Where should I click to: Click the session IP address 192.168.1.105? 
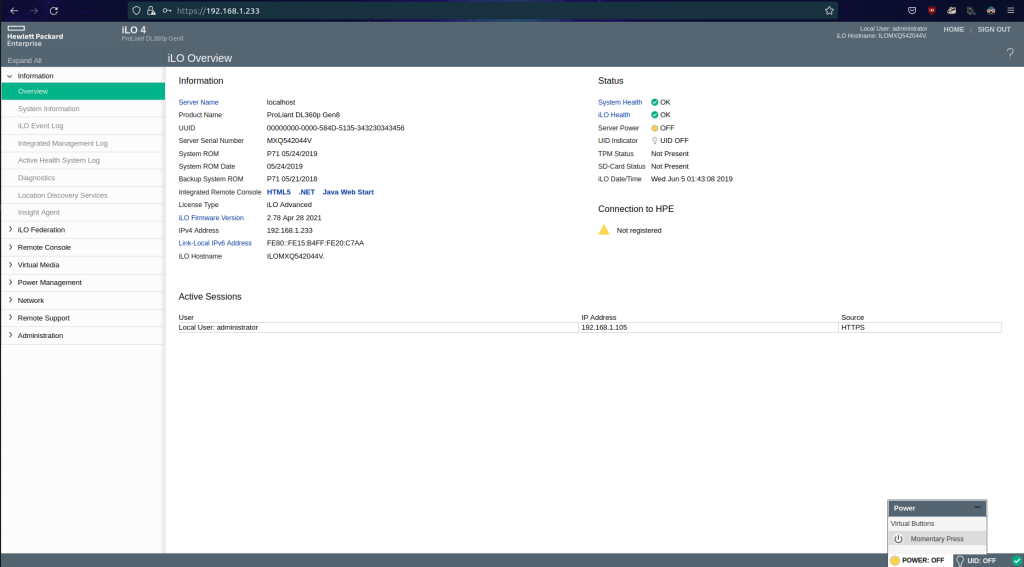click(x=604, y=327)
